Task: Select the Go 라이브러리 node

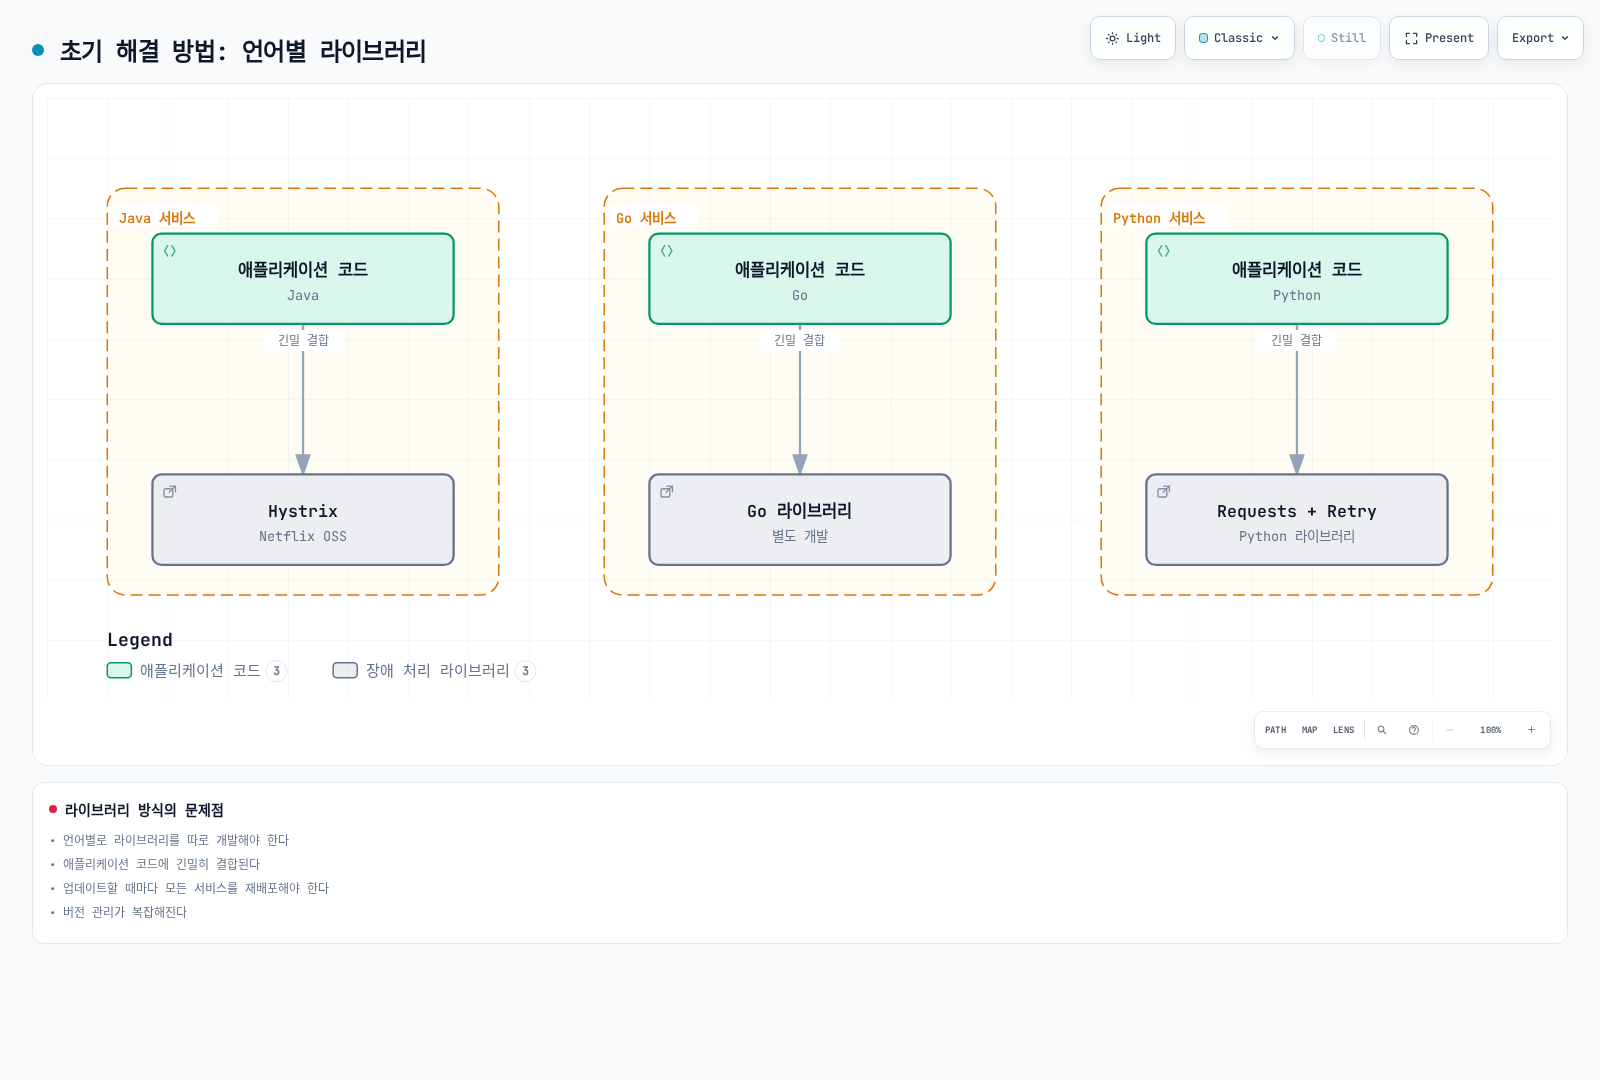Action: point(800,520)
